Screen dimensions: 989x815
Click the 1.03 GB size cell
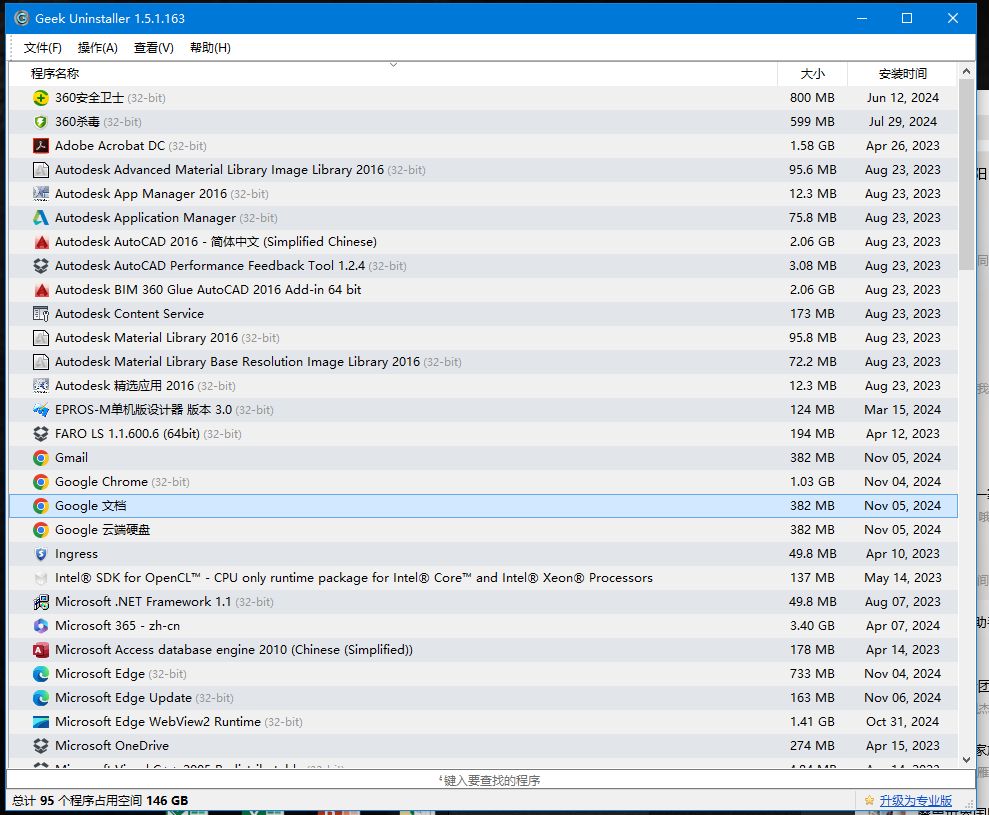pyautogui.click(x=812, y=482)
